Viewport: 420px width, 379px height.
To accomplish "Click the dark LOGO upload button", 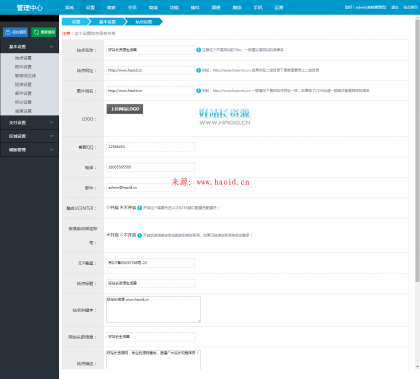I will tap(125, 109).
